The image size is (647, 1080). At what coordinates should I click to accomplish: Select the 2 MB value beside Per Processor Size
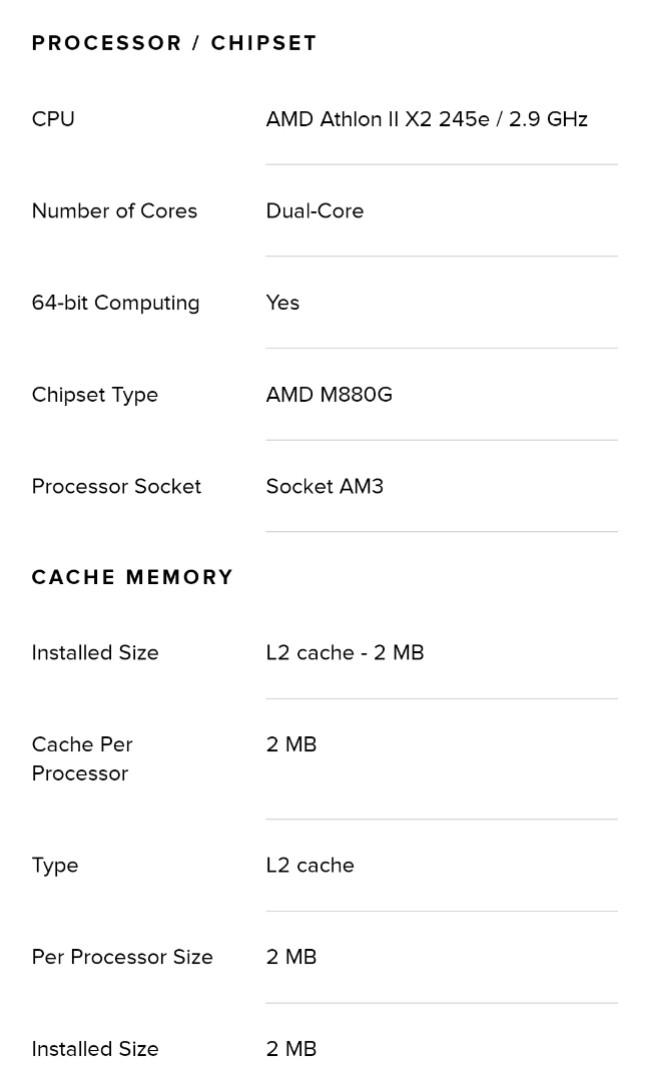tap(291, 957)
